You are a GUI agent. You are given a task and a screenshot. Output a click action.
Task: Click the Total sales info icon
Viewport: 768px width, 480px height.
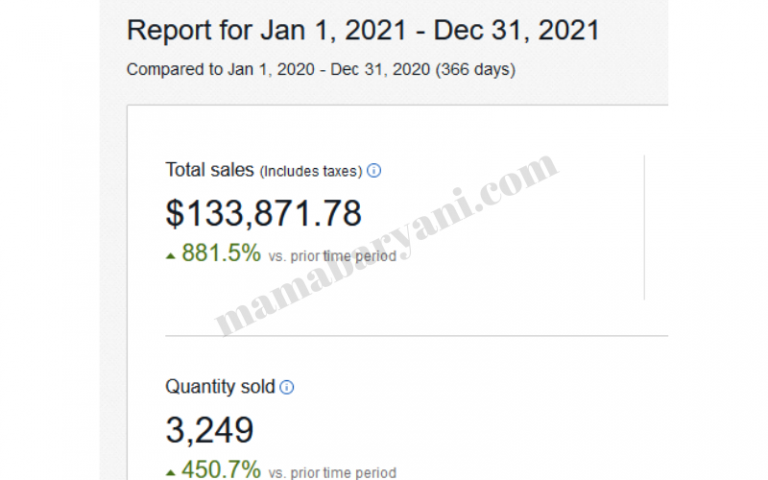click(374, 171)
